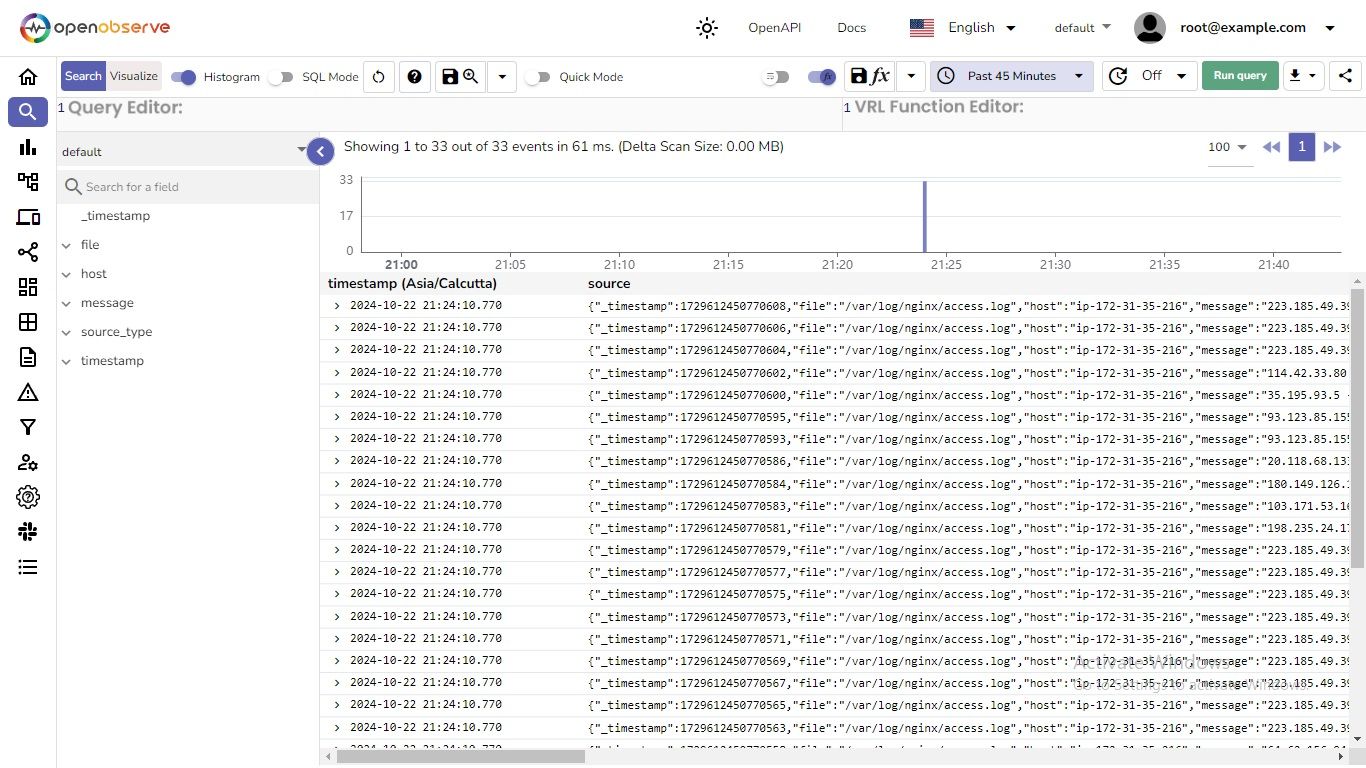Image resolution: width=1366 pixels, height=768 pixels.
Task: Open the OpenAPI link
Action: click(774, 27)
